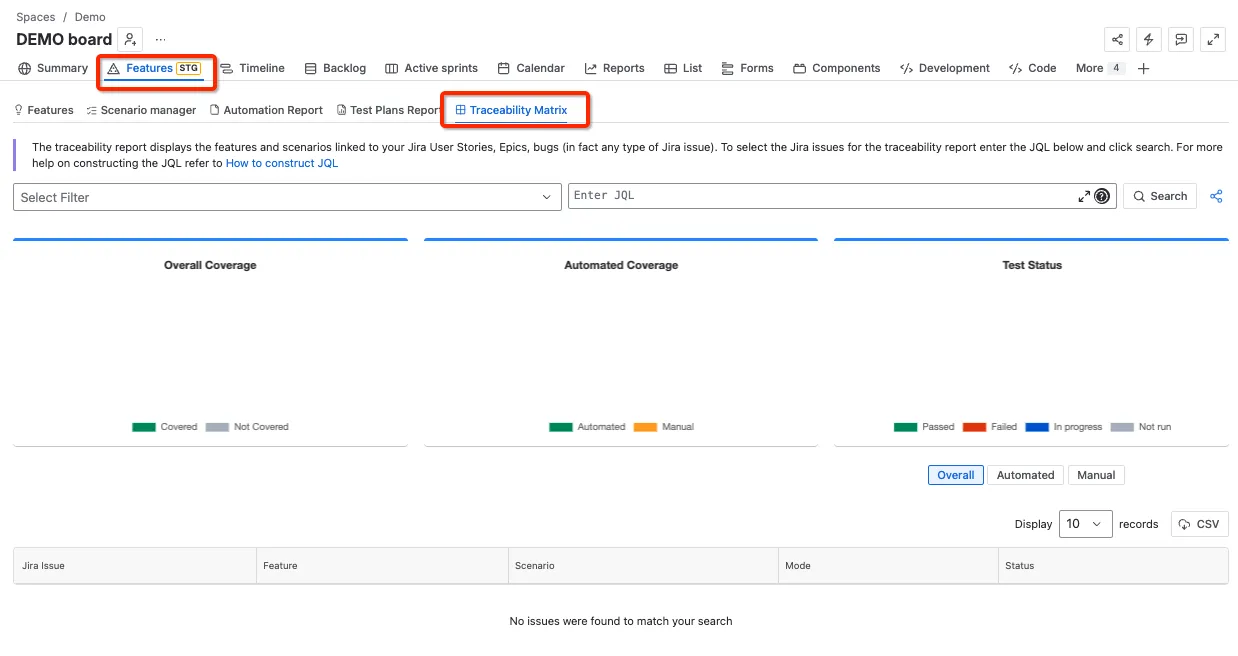This screenshot has height=656, width=1238.
Task: Go to the Components tab
Action: (837, 68)
